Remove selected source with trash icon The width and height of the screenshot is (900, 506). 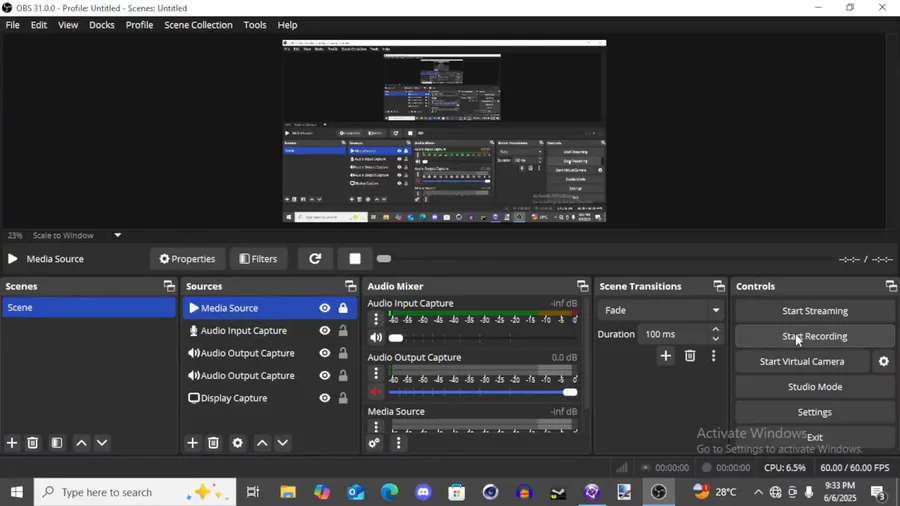tap(214, 443)
